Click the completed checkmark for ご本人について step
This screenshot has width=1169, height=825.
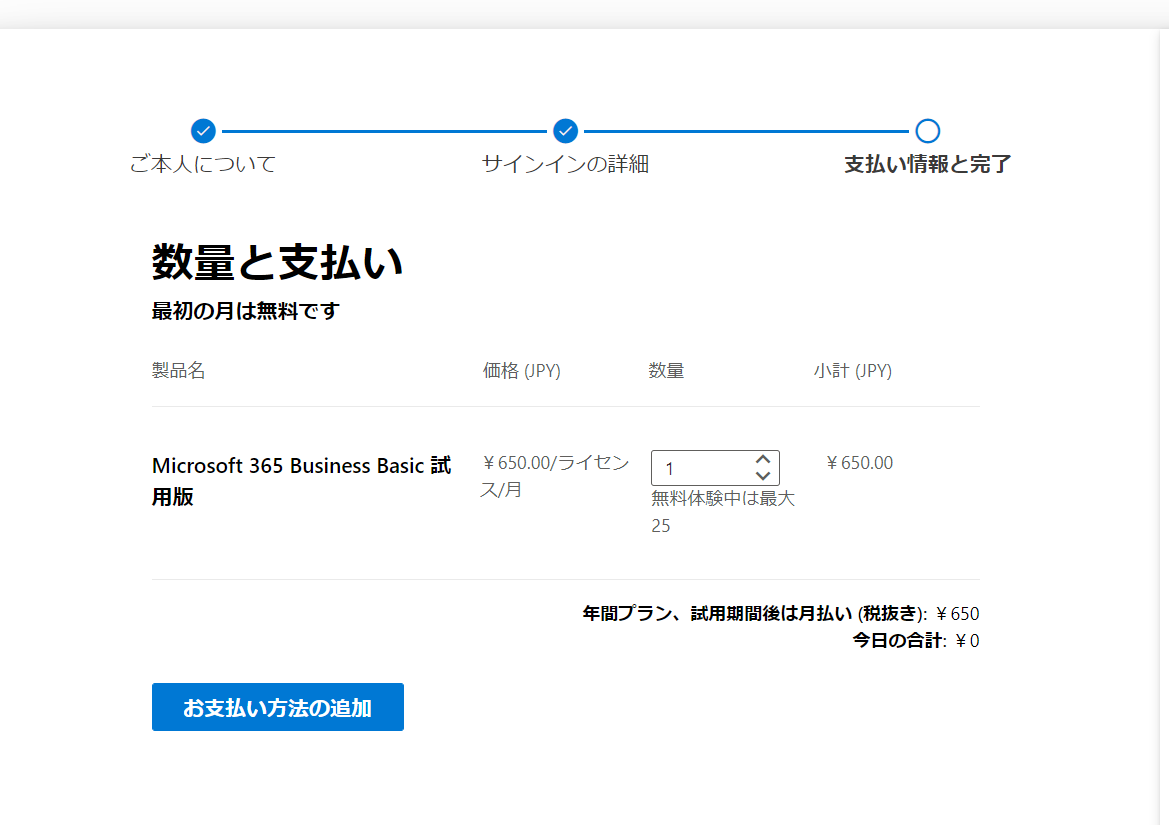[x=203, y=131]
